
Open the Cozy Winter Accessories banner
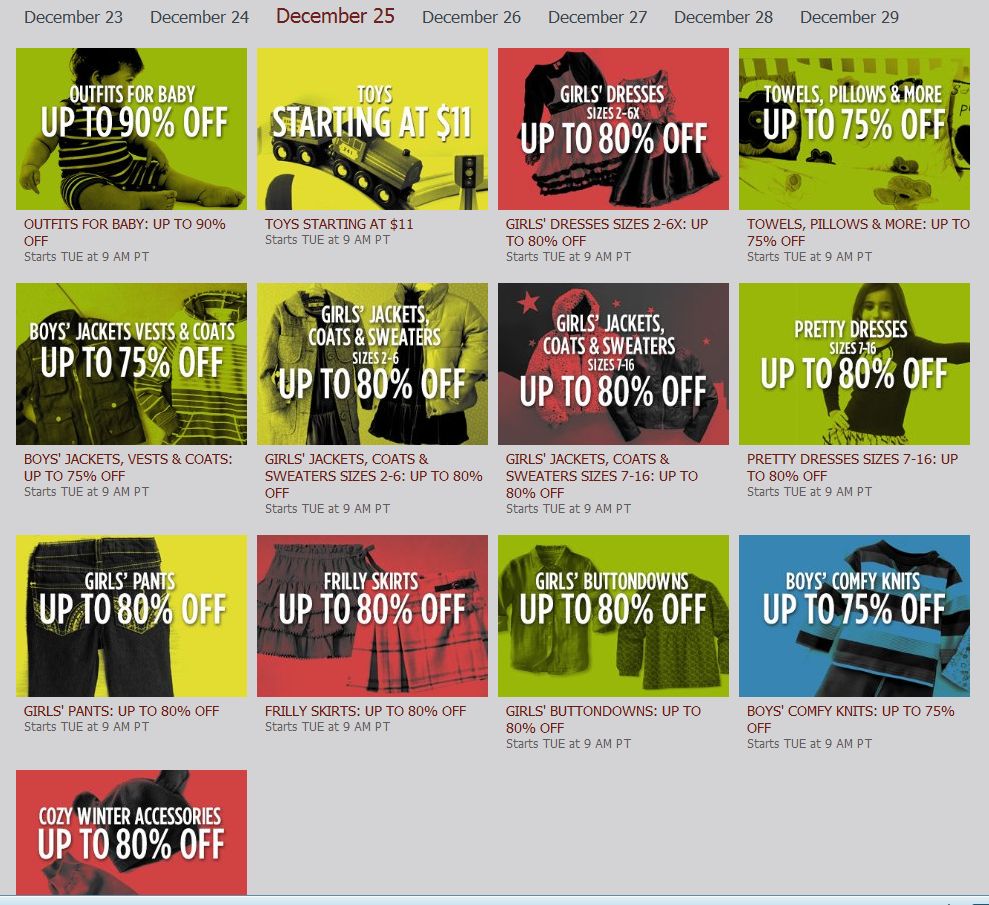click(131, 832)
